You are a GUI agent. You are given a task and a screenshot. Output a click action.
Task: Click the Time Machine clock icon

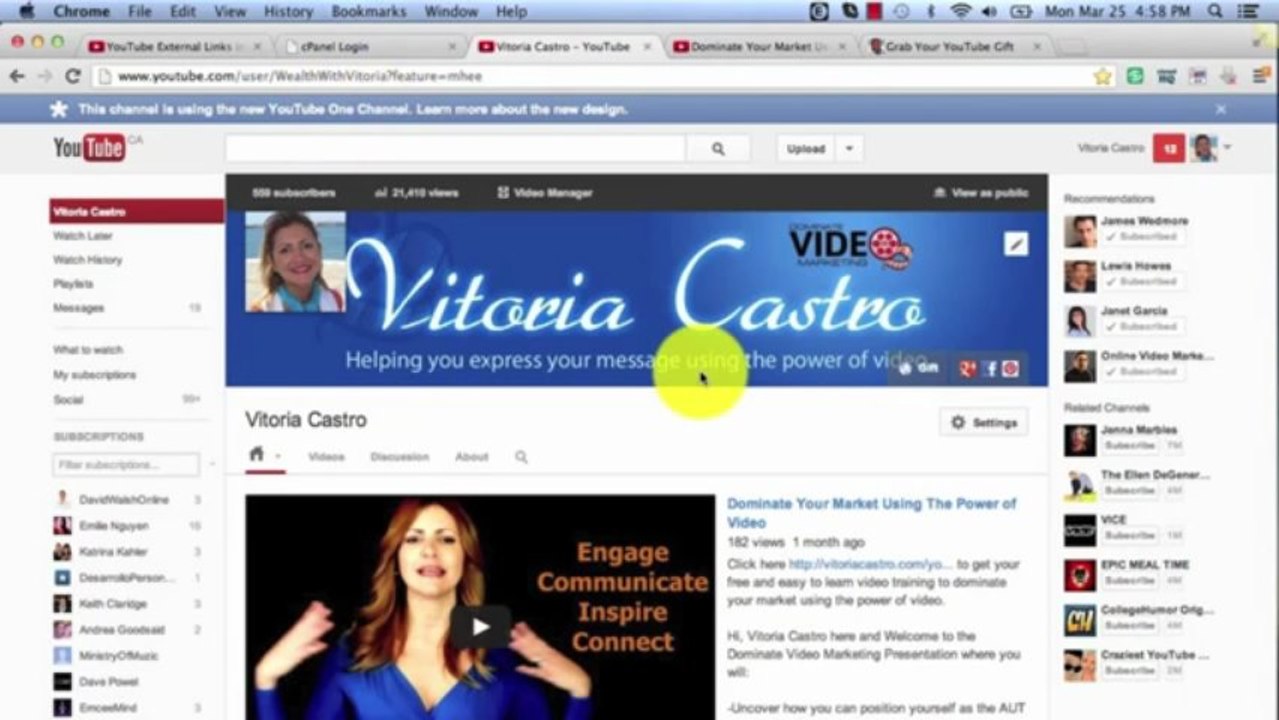pyautogui.click(x=902, y=12)
